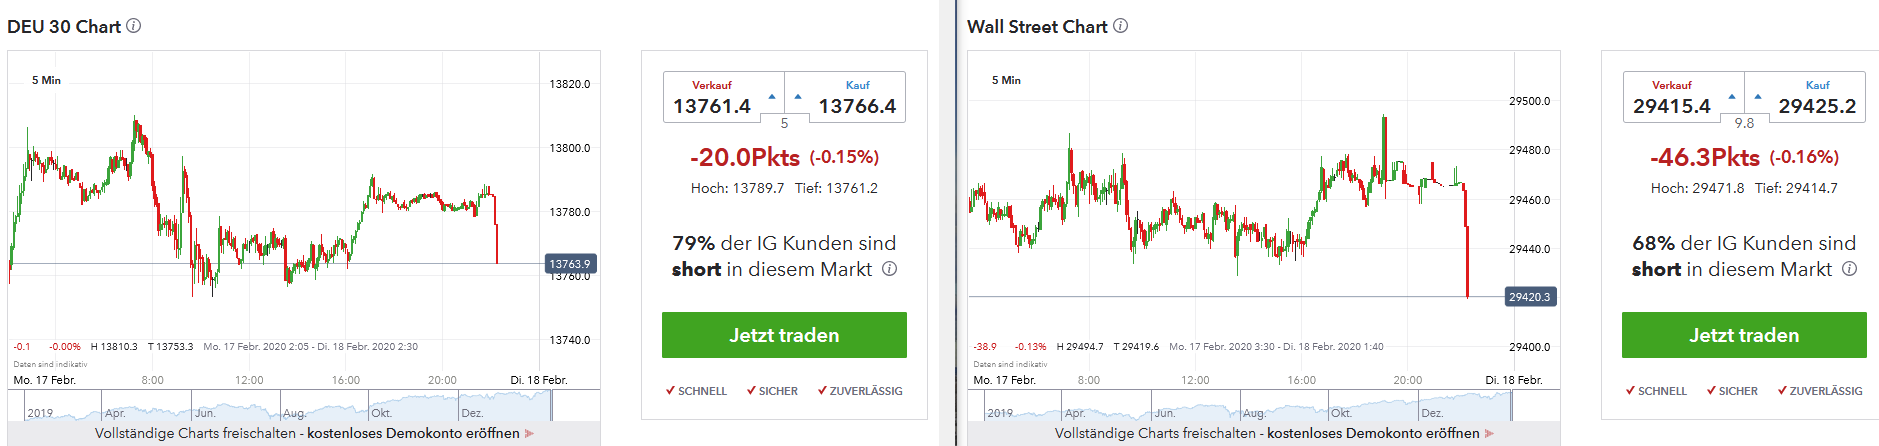Click blue arrow beside Wall Street Verkauf price
The height and width of the screenshot is (446, 1879).
[x=1732, y=97]
